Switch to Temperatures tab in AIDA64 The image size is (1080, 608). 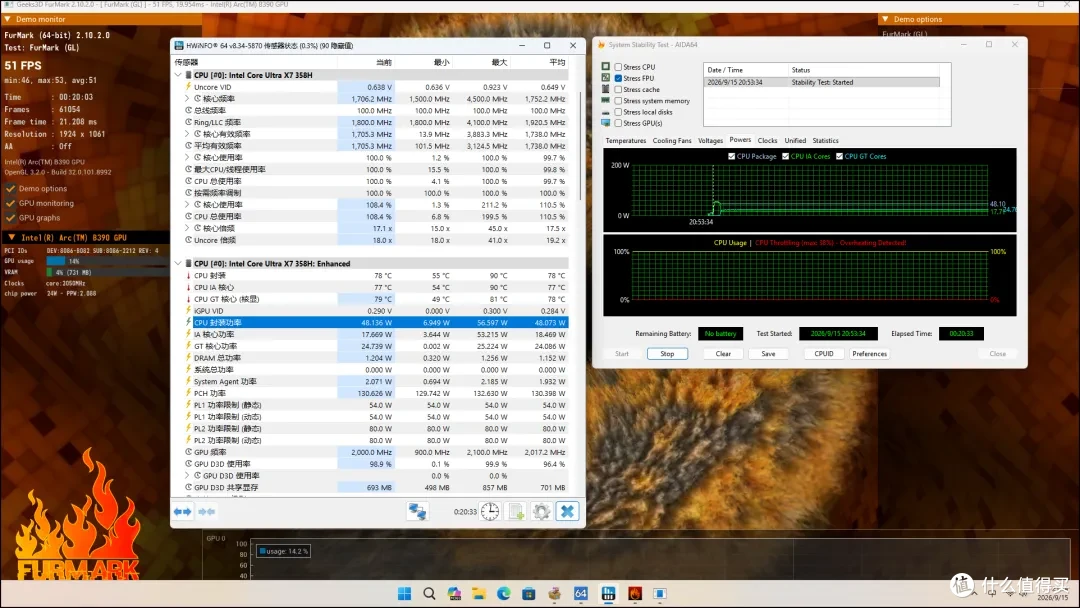[x=625, y=140]
